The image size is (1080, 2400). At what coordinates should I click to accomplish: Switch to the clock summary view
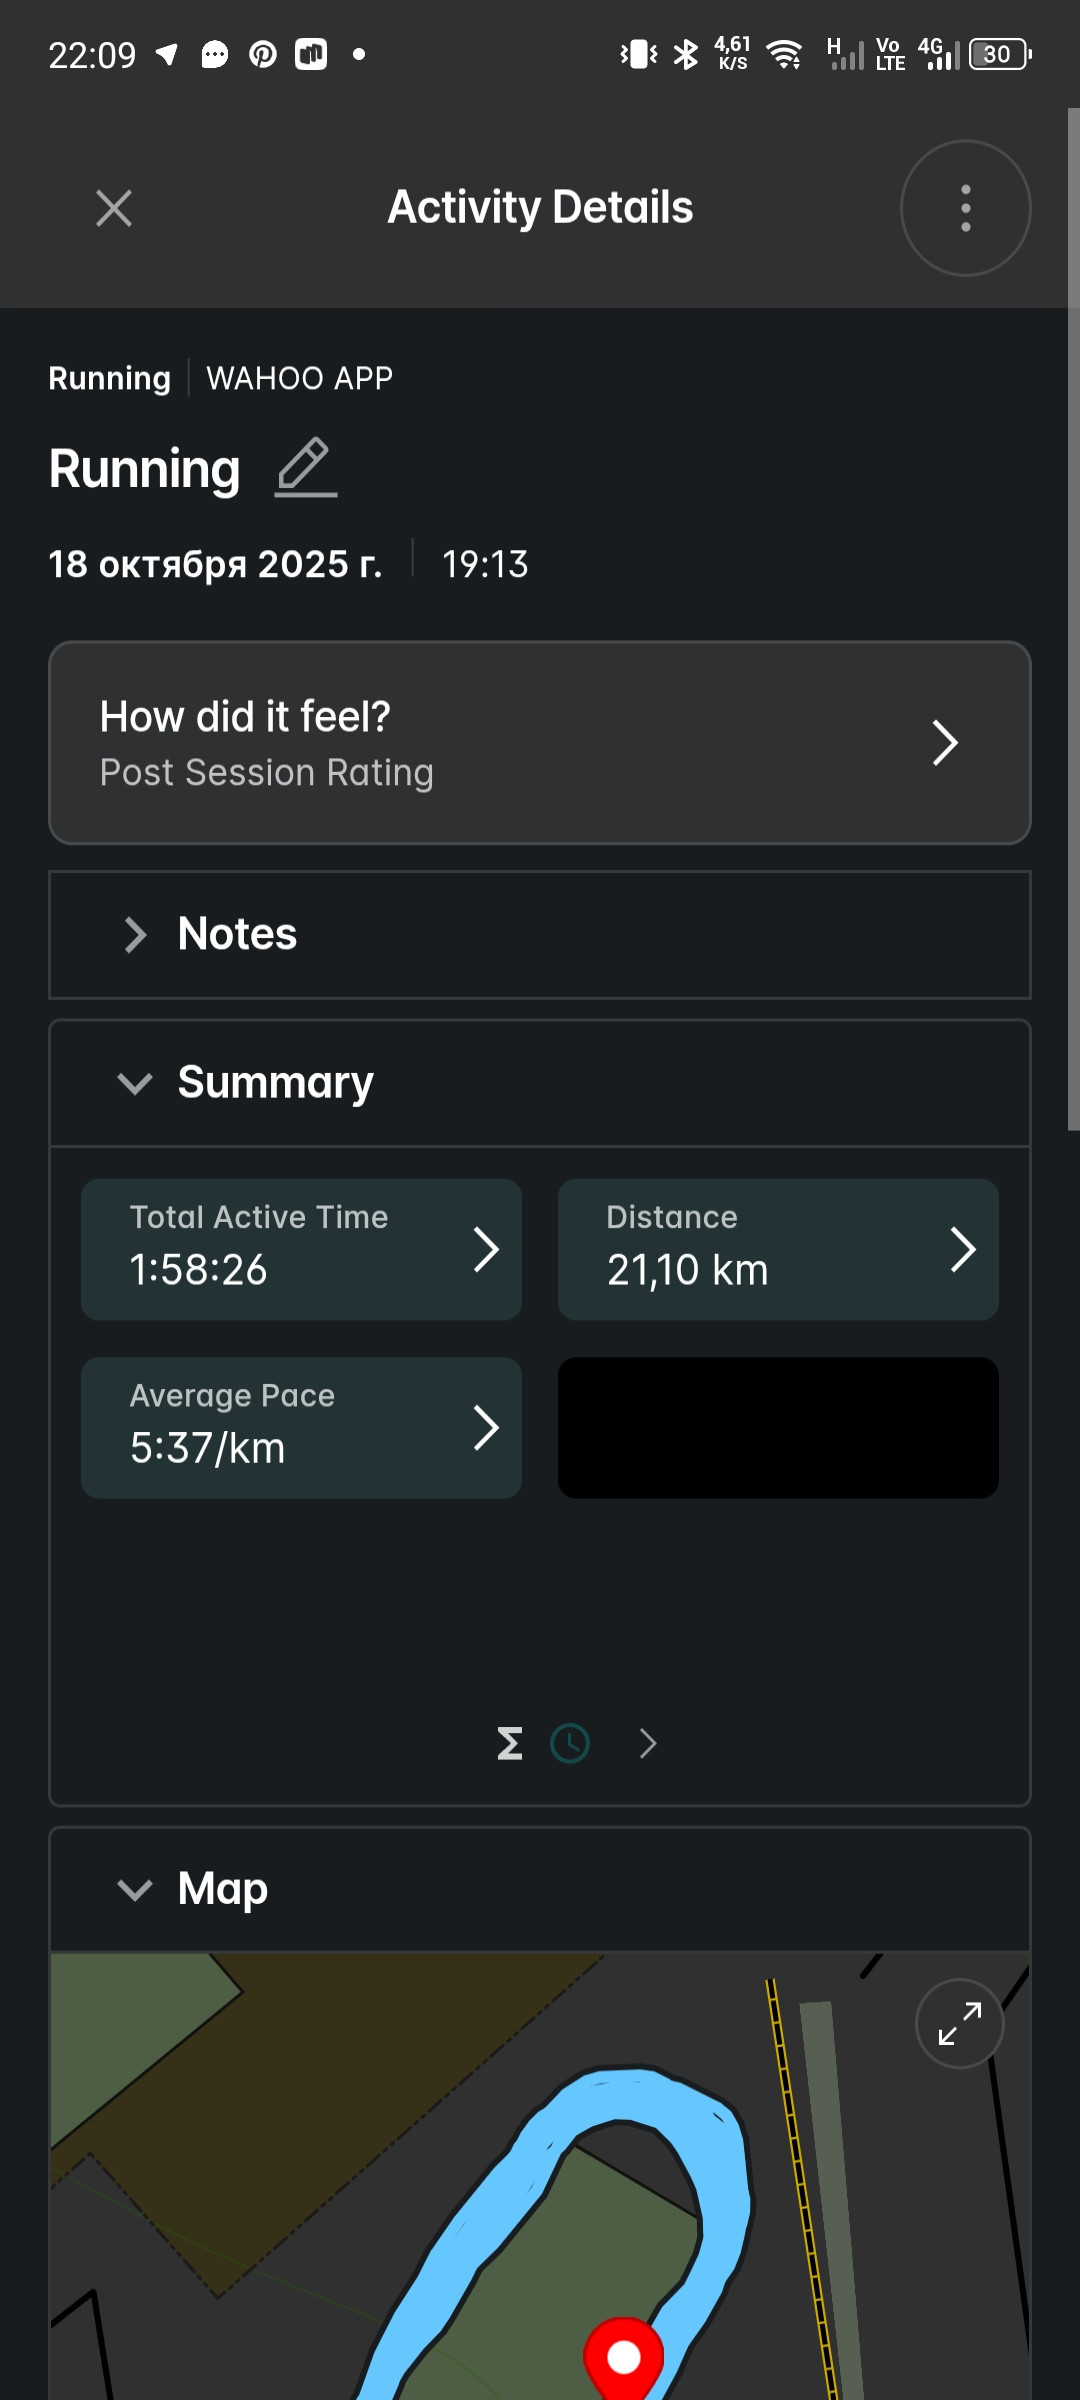tap(570, 1743)
